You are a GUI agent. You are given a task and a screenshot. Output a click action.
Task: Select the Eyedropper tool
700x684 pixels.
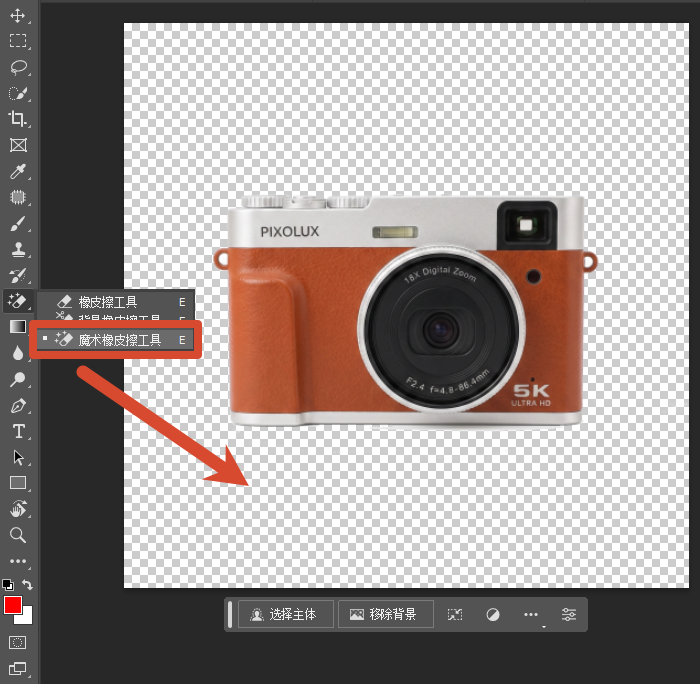click(x=17, y=171)
